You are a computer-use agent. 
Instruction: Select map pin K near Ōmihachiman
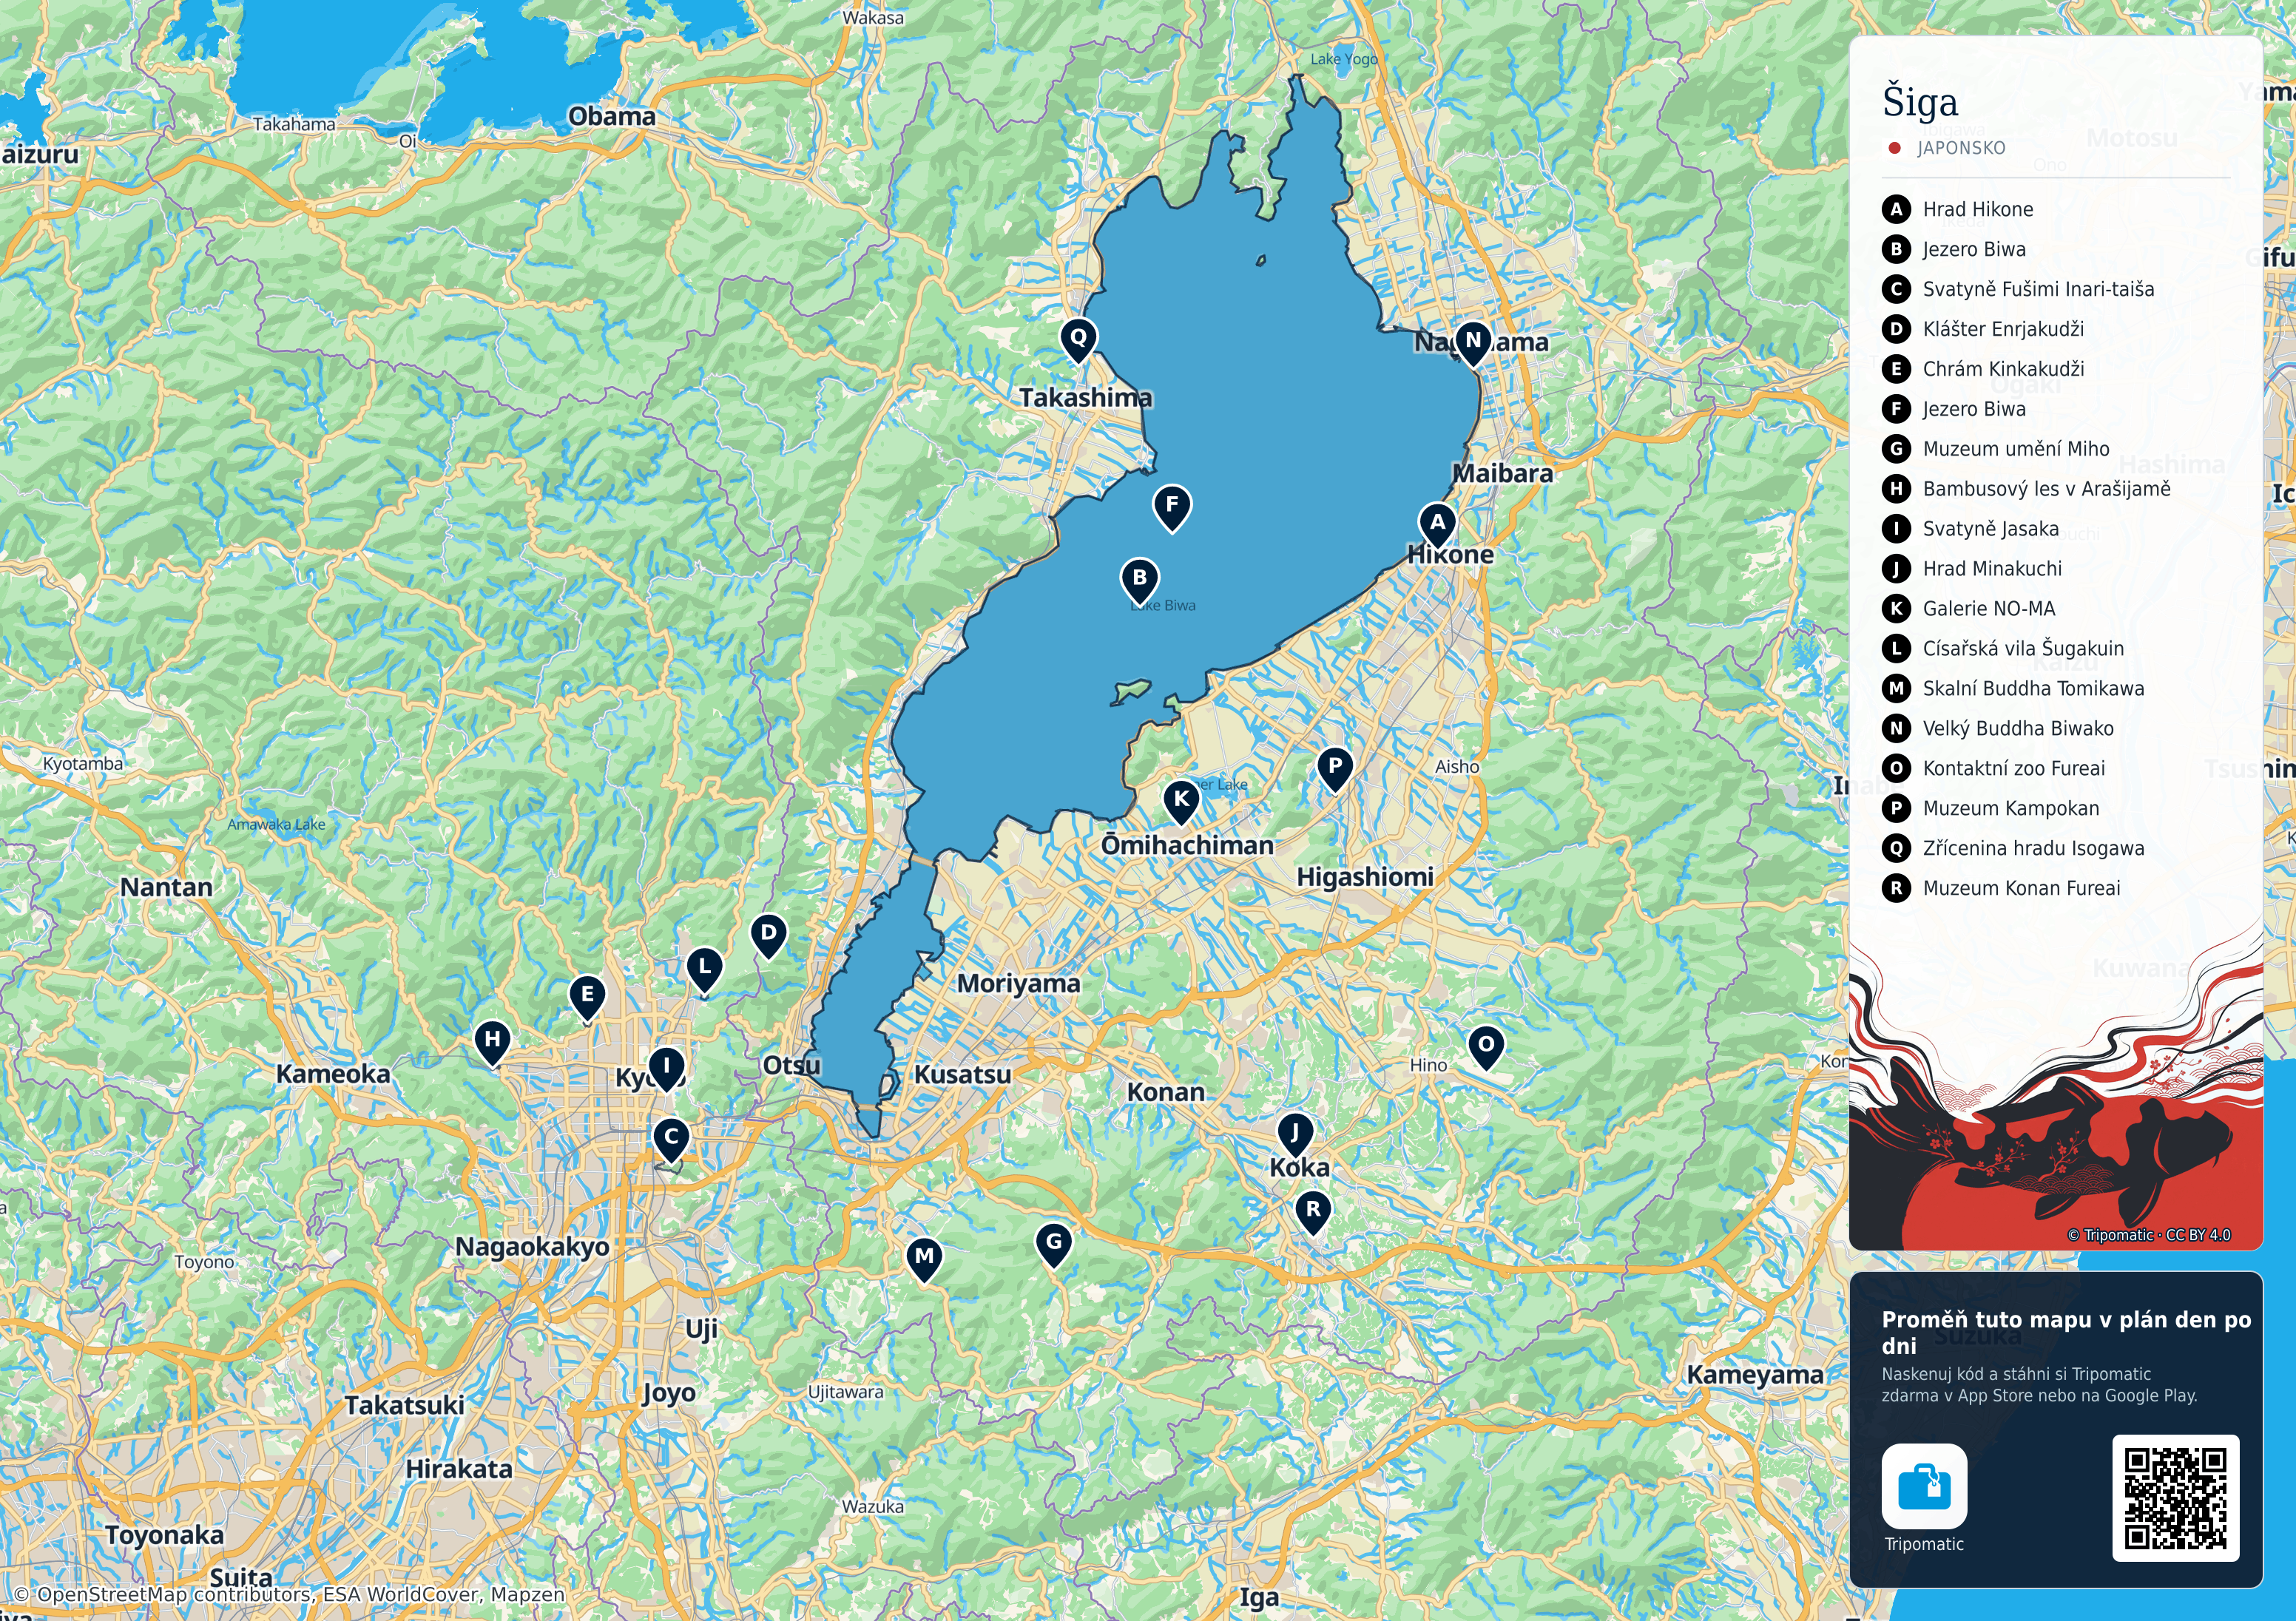(x=1181, y=803)
